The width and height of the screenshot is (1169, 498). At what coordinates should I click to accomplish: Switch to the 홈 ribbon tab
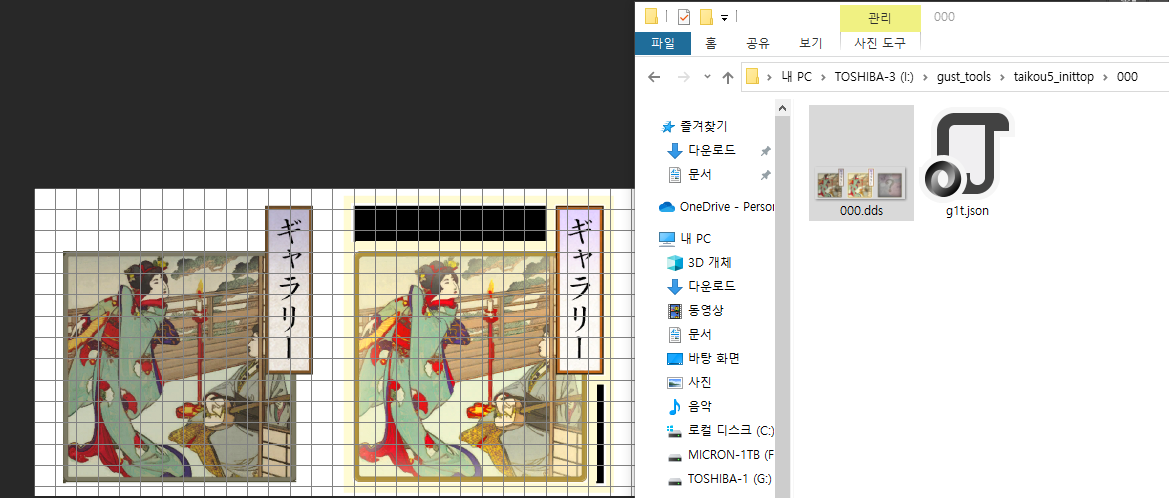711,43
